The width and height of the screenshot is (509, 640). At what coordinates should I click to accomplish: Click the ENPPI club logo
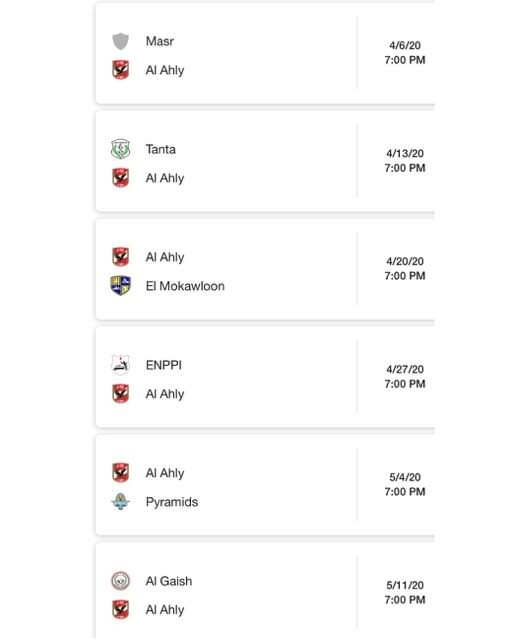(120, 365)
